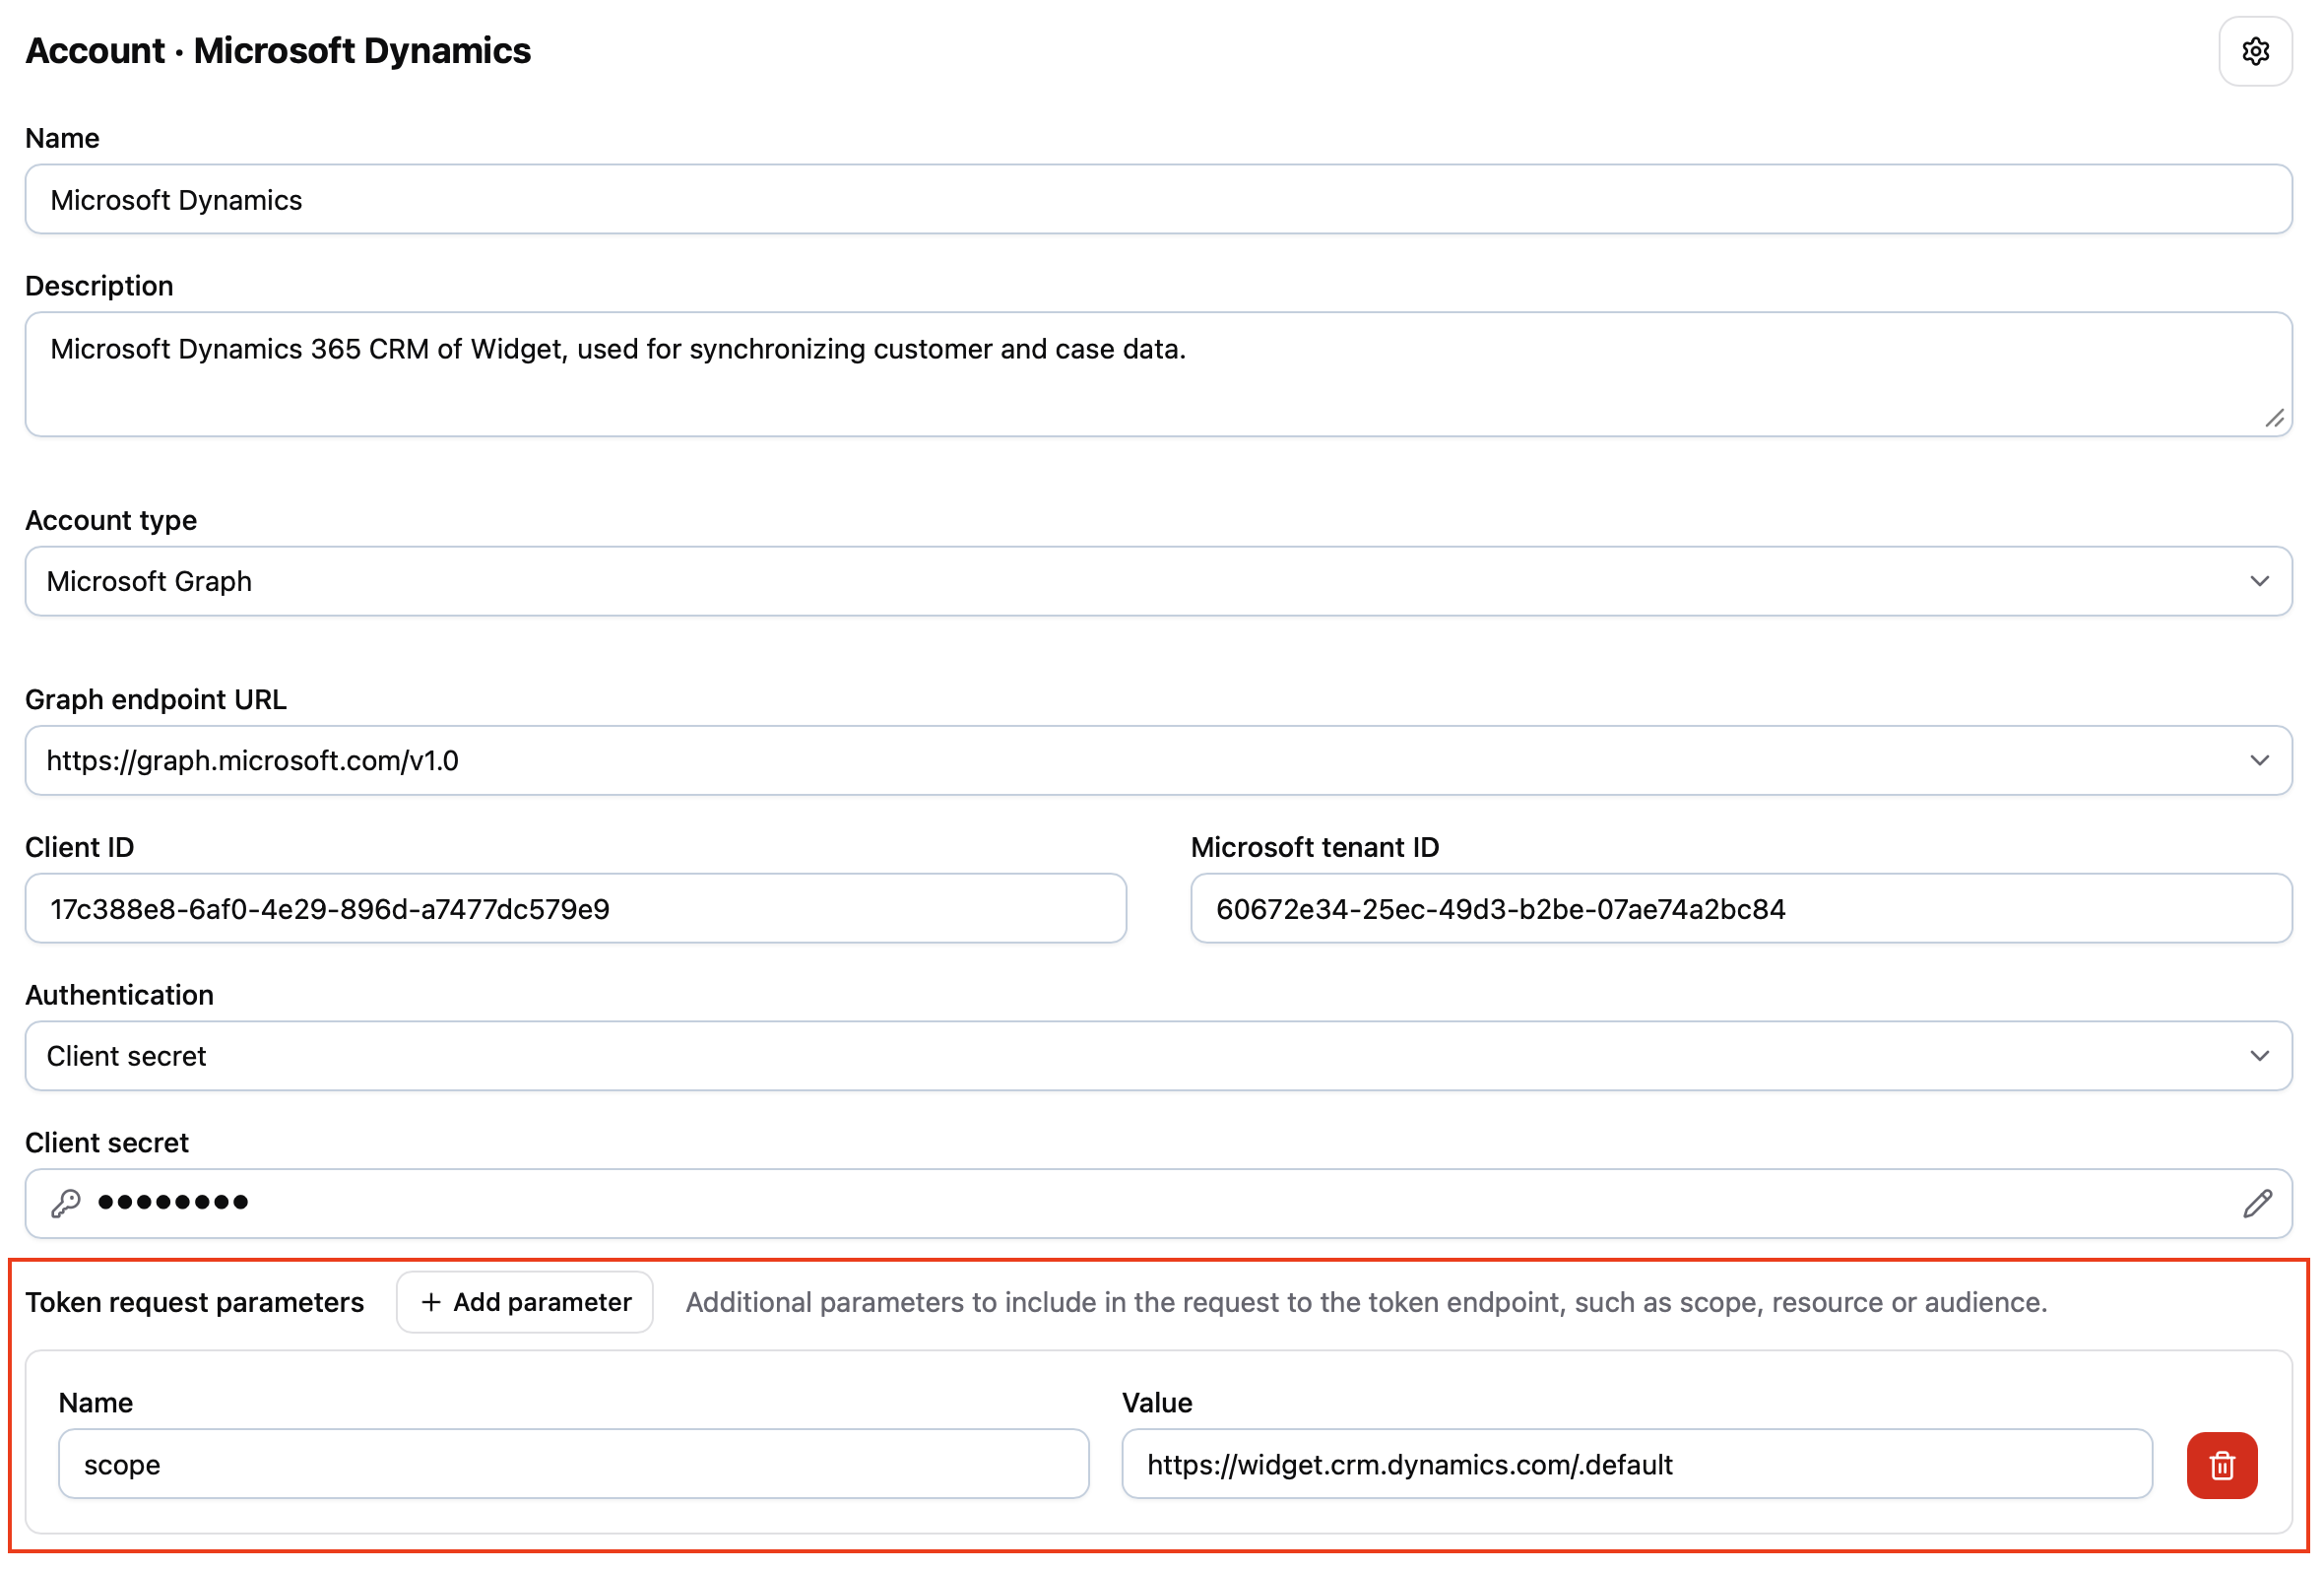Focus the Microsoft tenant ID input field
The image size is (2324, 1570).
click(1741, 908)
